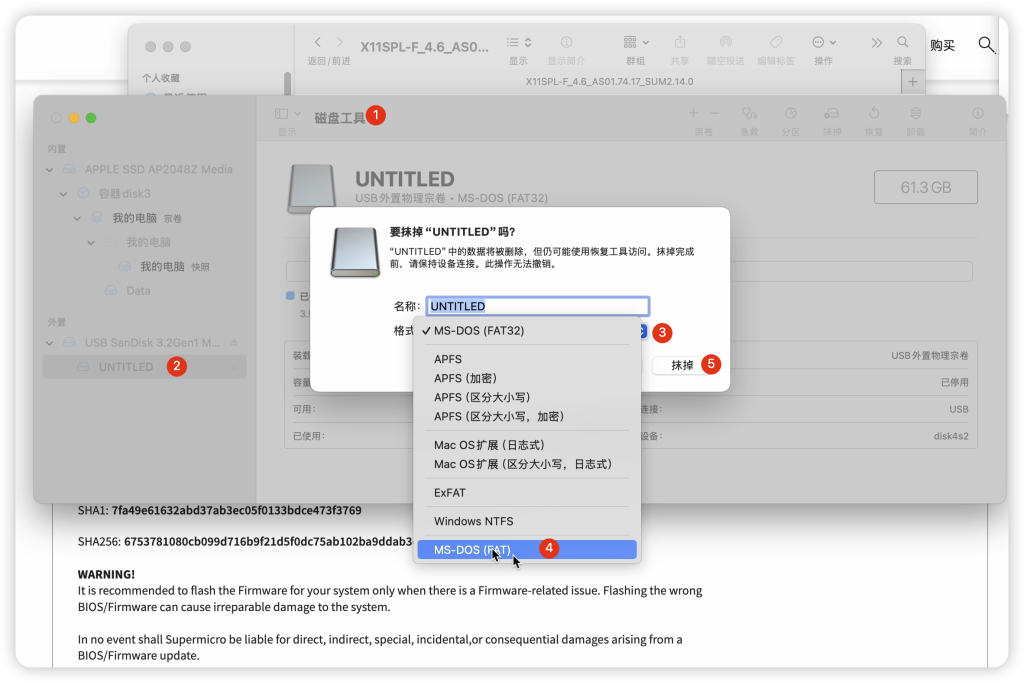Collapse the USB SanDisk disk tree

52,343
